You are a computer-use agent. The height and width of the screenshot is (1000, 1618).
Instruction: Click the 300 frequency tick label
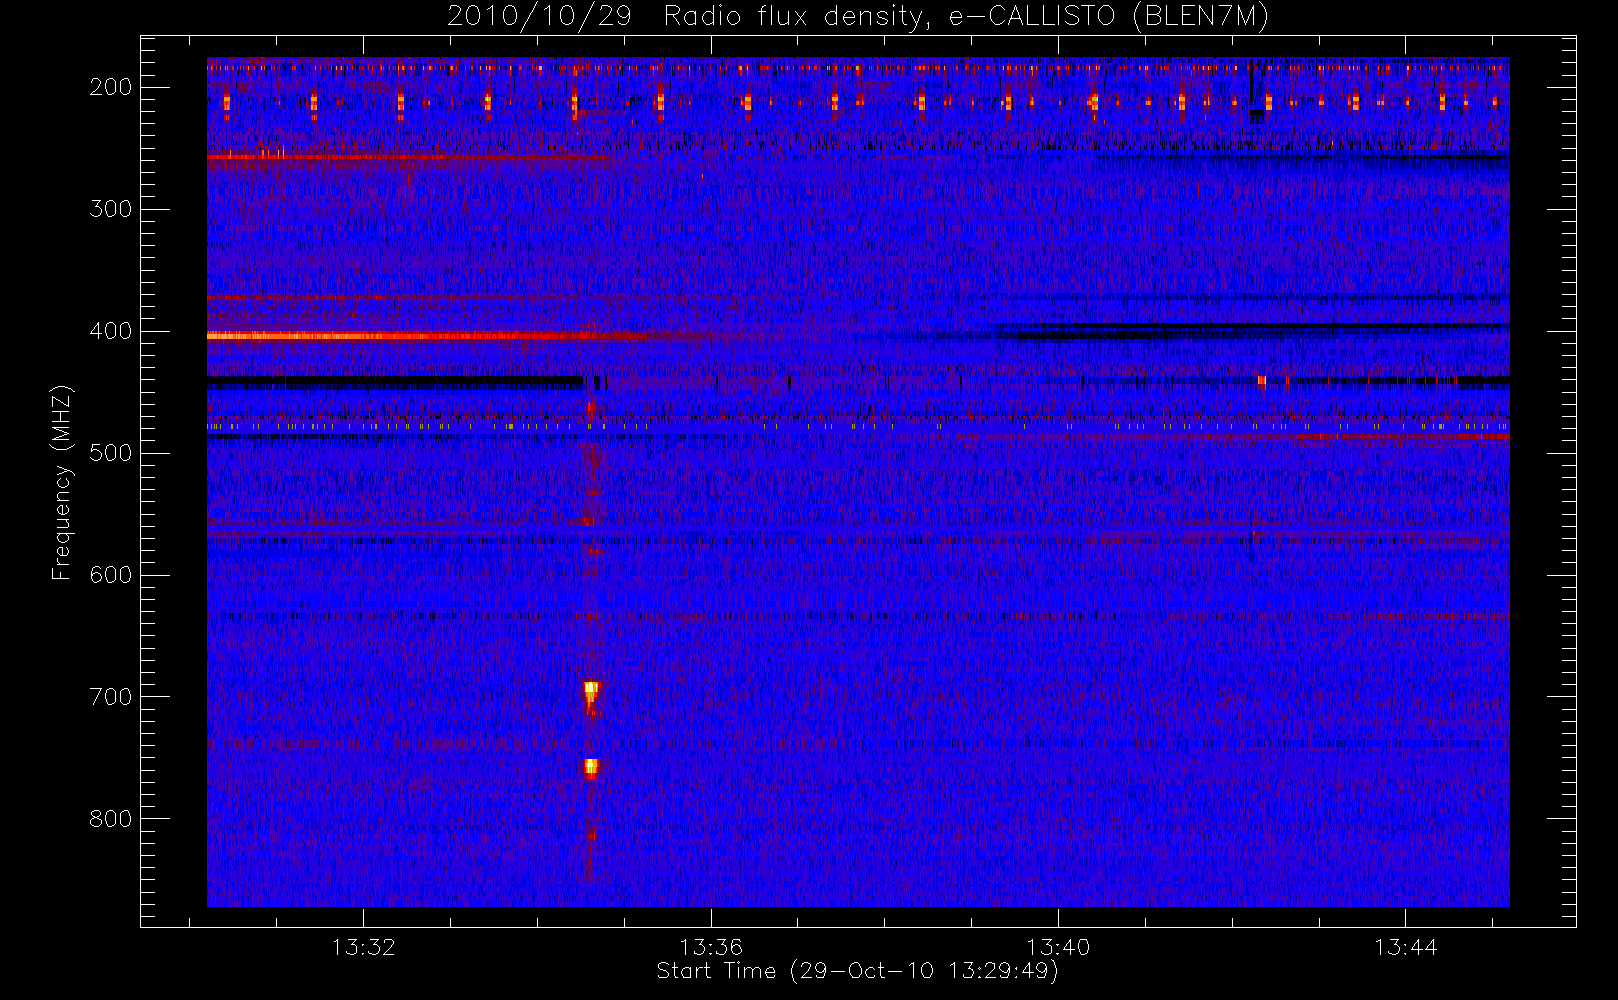(x=110, y=209)
